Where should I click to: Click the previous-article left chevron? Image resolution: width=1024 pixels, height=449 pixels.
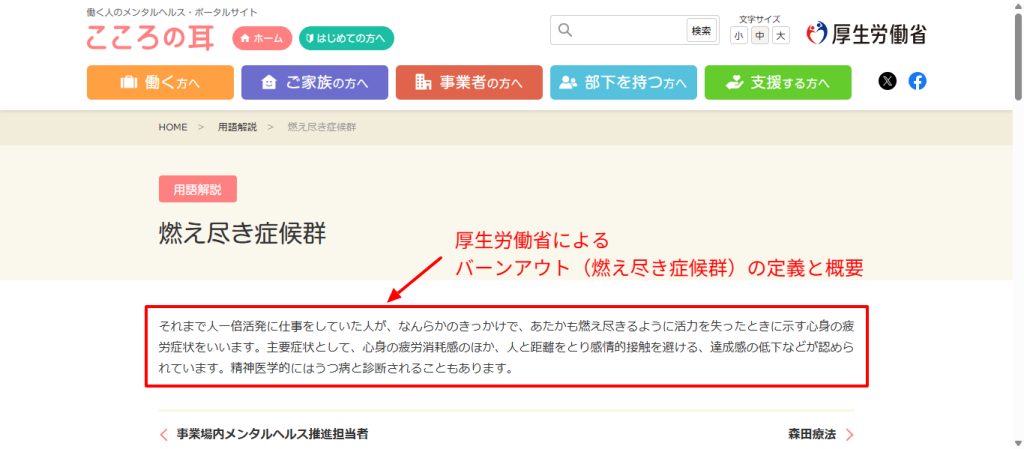(163, 435)
